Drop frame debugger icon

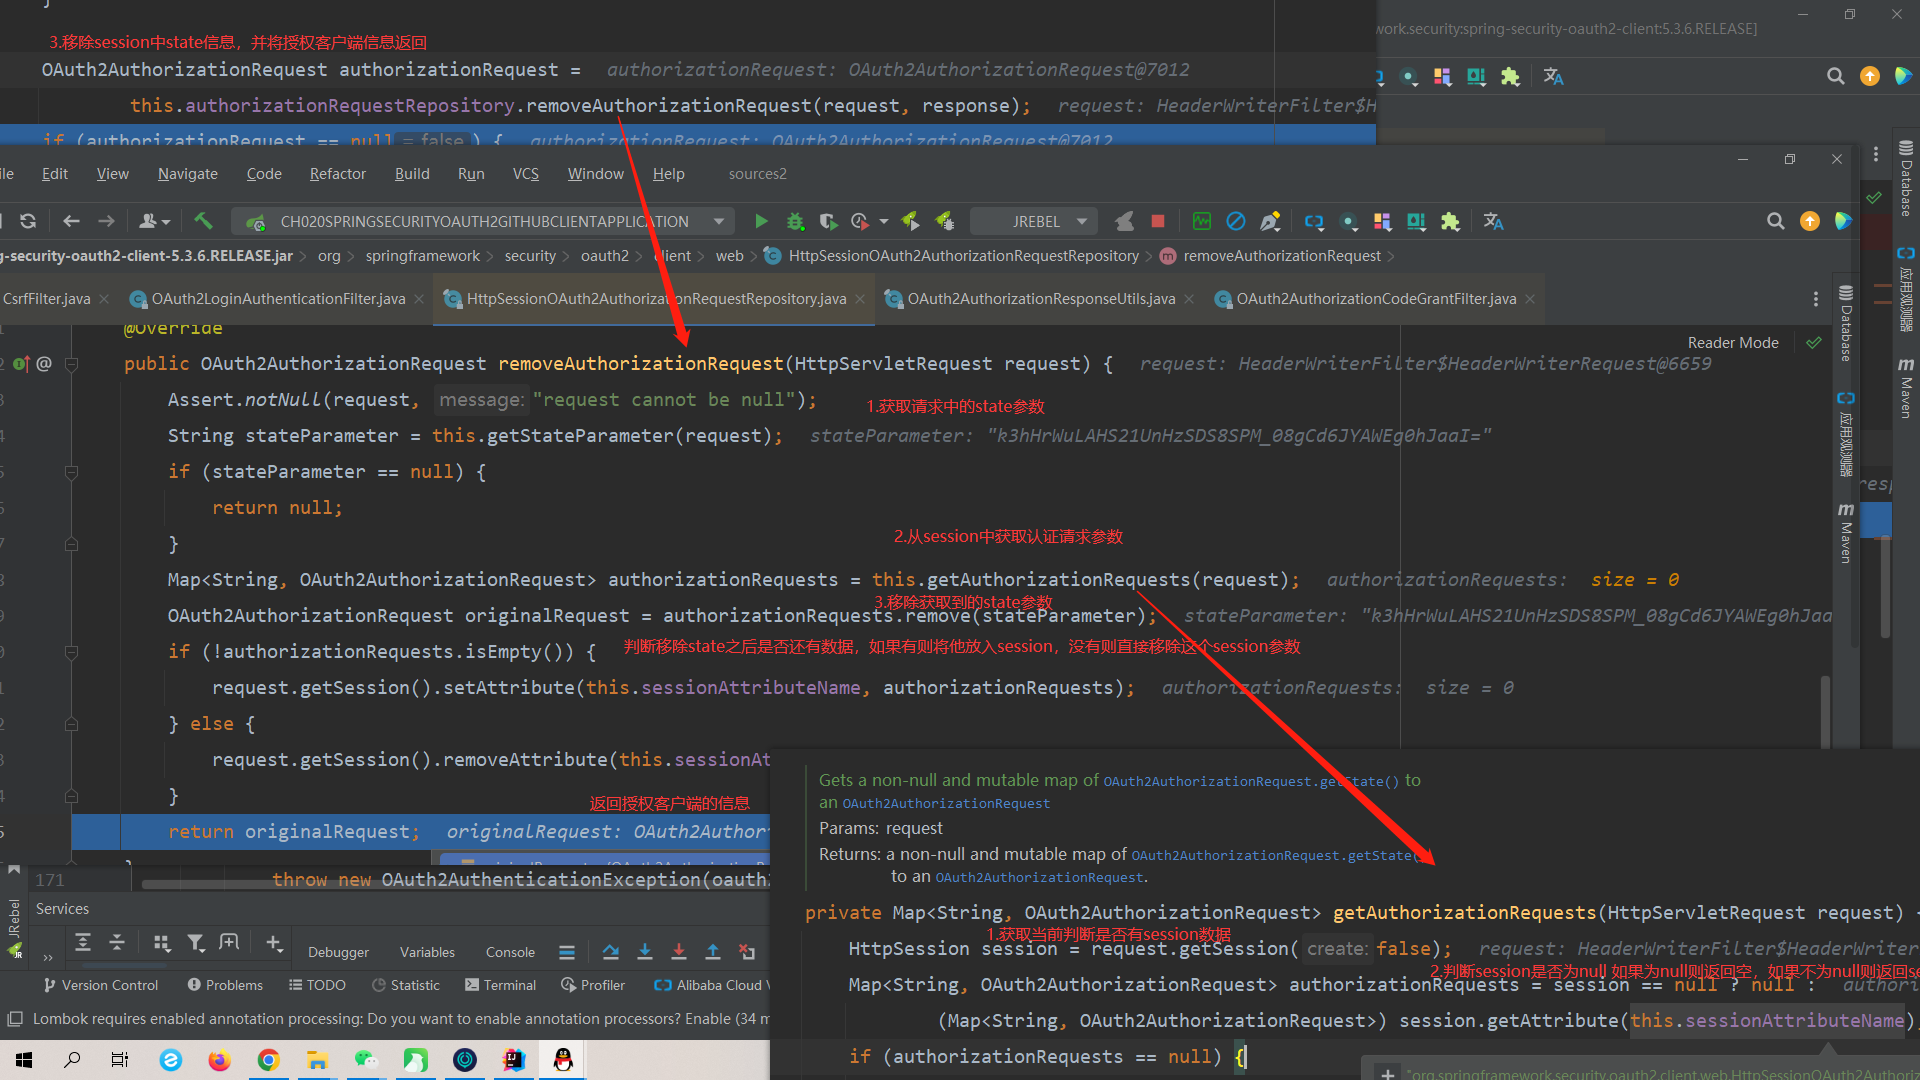click(747, 952)
